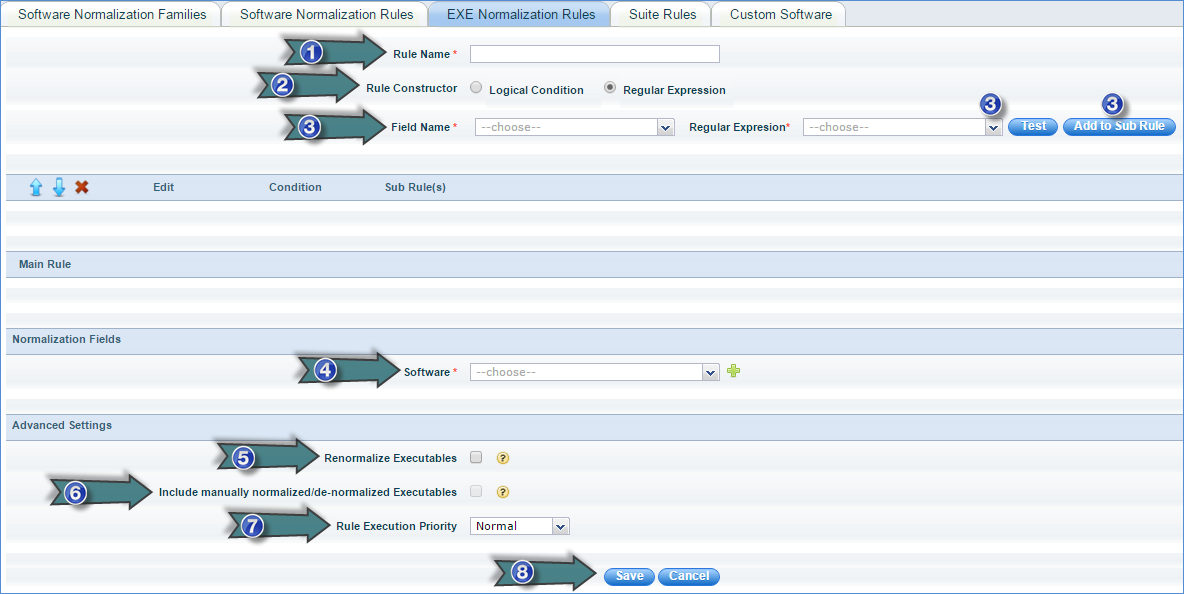
Task: Open help icon for Renormalize Executables
Action: tap(503, 458)
